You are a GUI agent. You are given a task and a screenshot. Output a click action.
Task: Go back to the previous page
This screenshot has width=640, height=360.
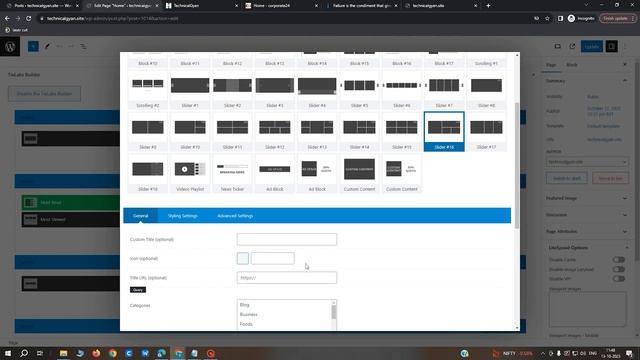pyautogui.click(x=7, y=18)
